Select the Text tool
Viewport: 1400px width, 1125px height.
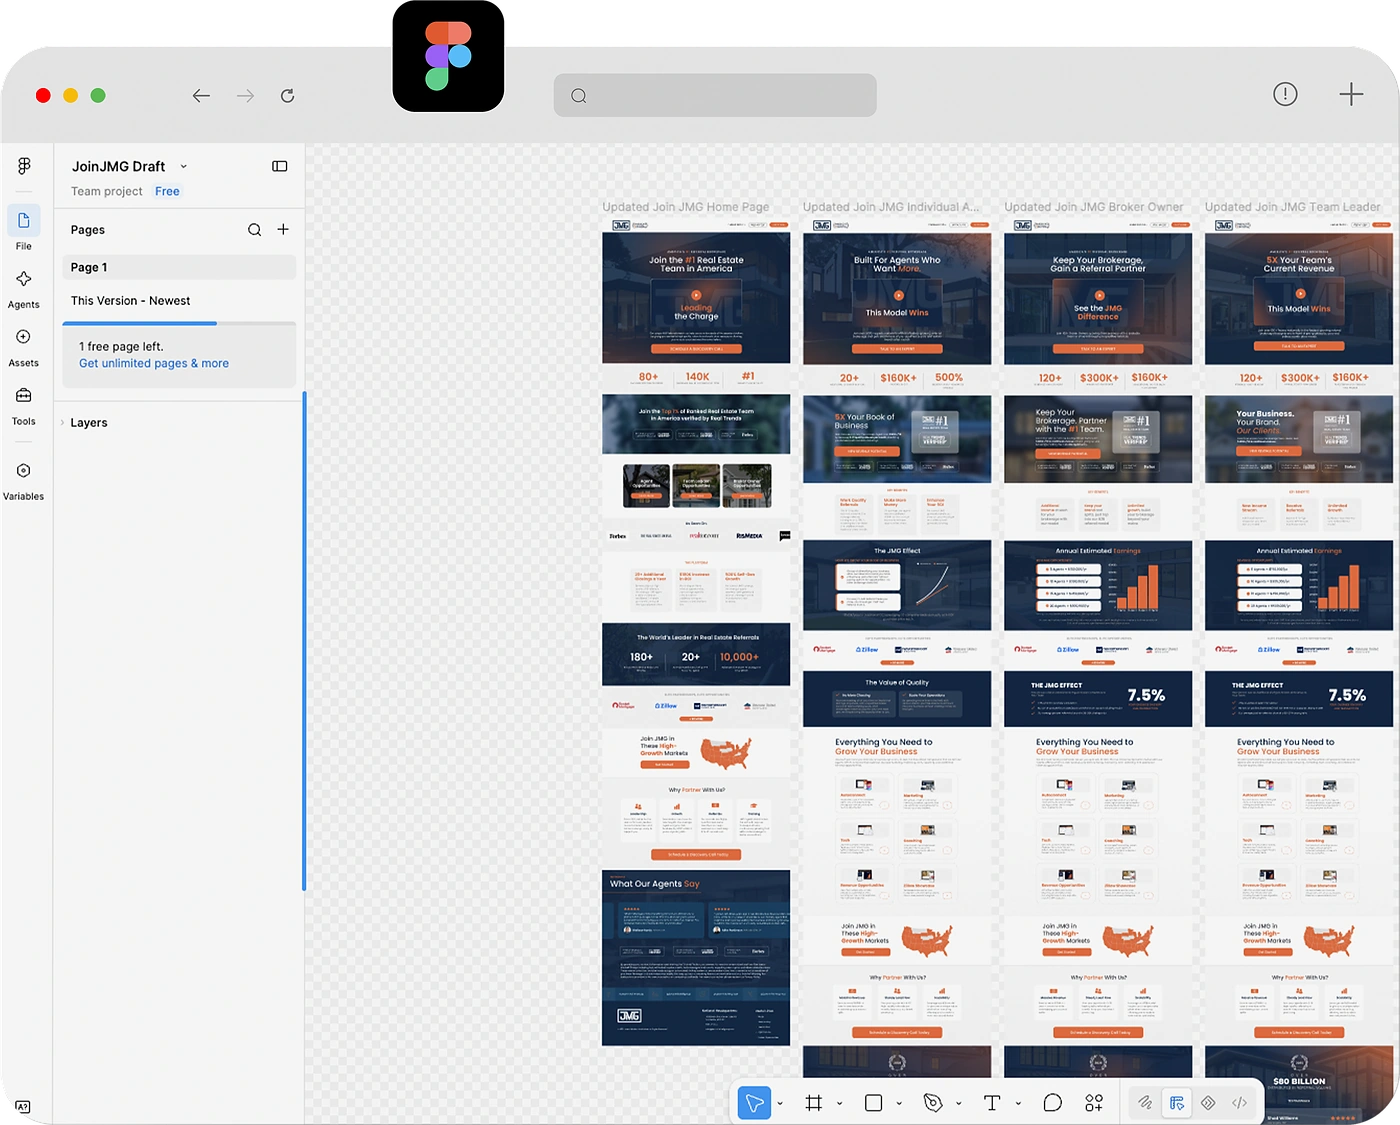(992, 1103)
